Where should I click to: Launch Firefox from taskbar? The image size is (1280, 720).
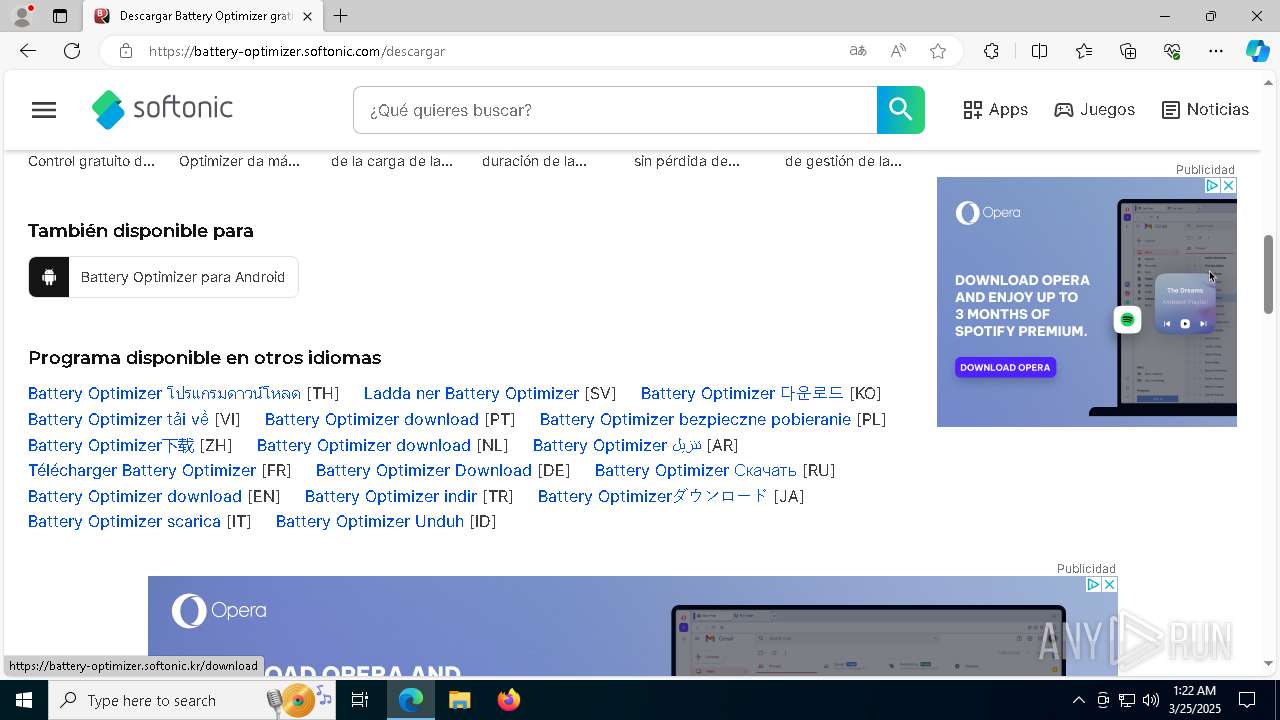click(x=509, y=700)
